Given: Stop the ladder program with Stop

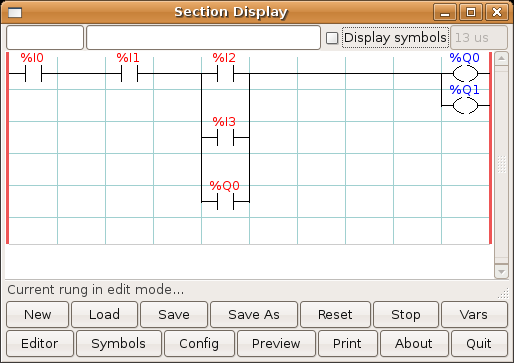Looking at the screenshot, I should click(406, 314).
